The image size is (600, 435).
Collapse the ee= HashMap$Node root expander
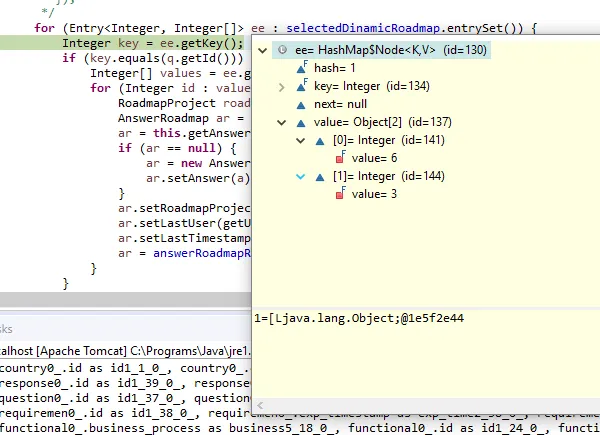coord(262,50)
